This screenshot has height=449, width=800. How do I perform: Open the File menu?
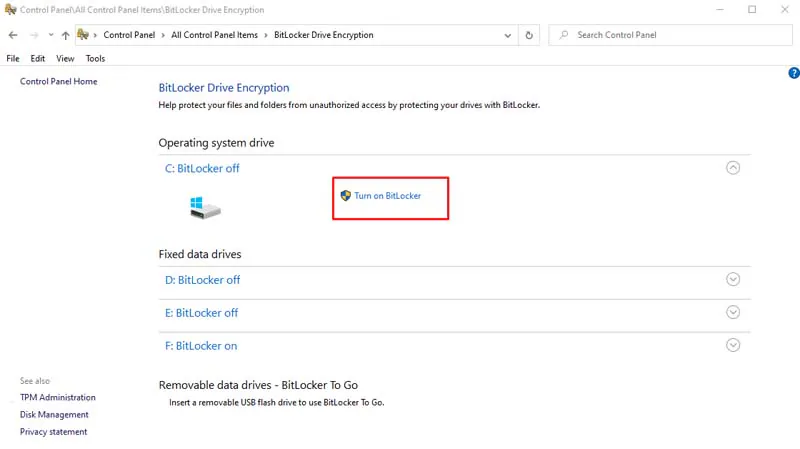13,59
